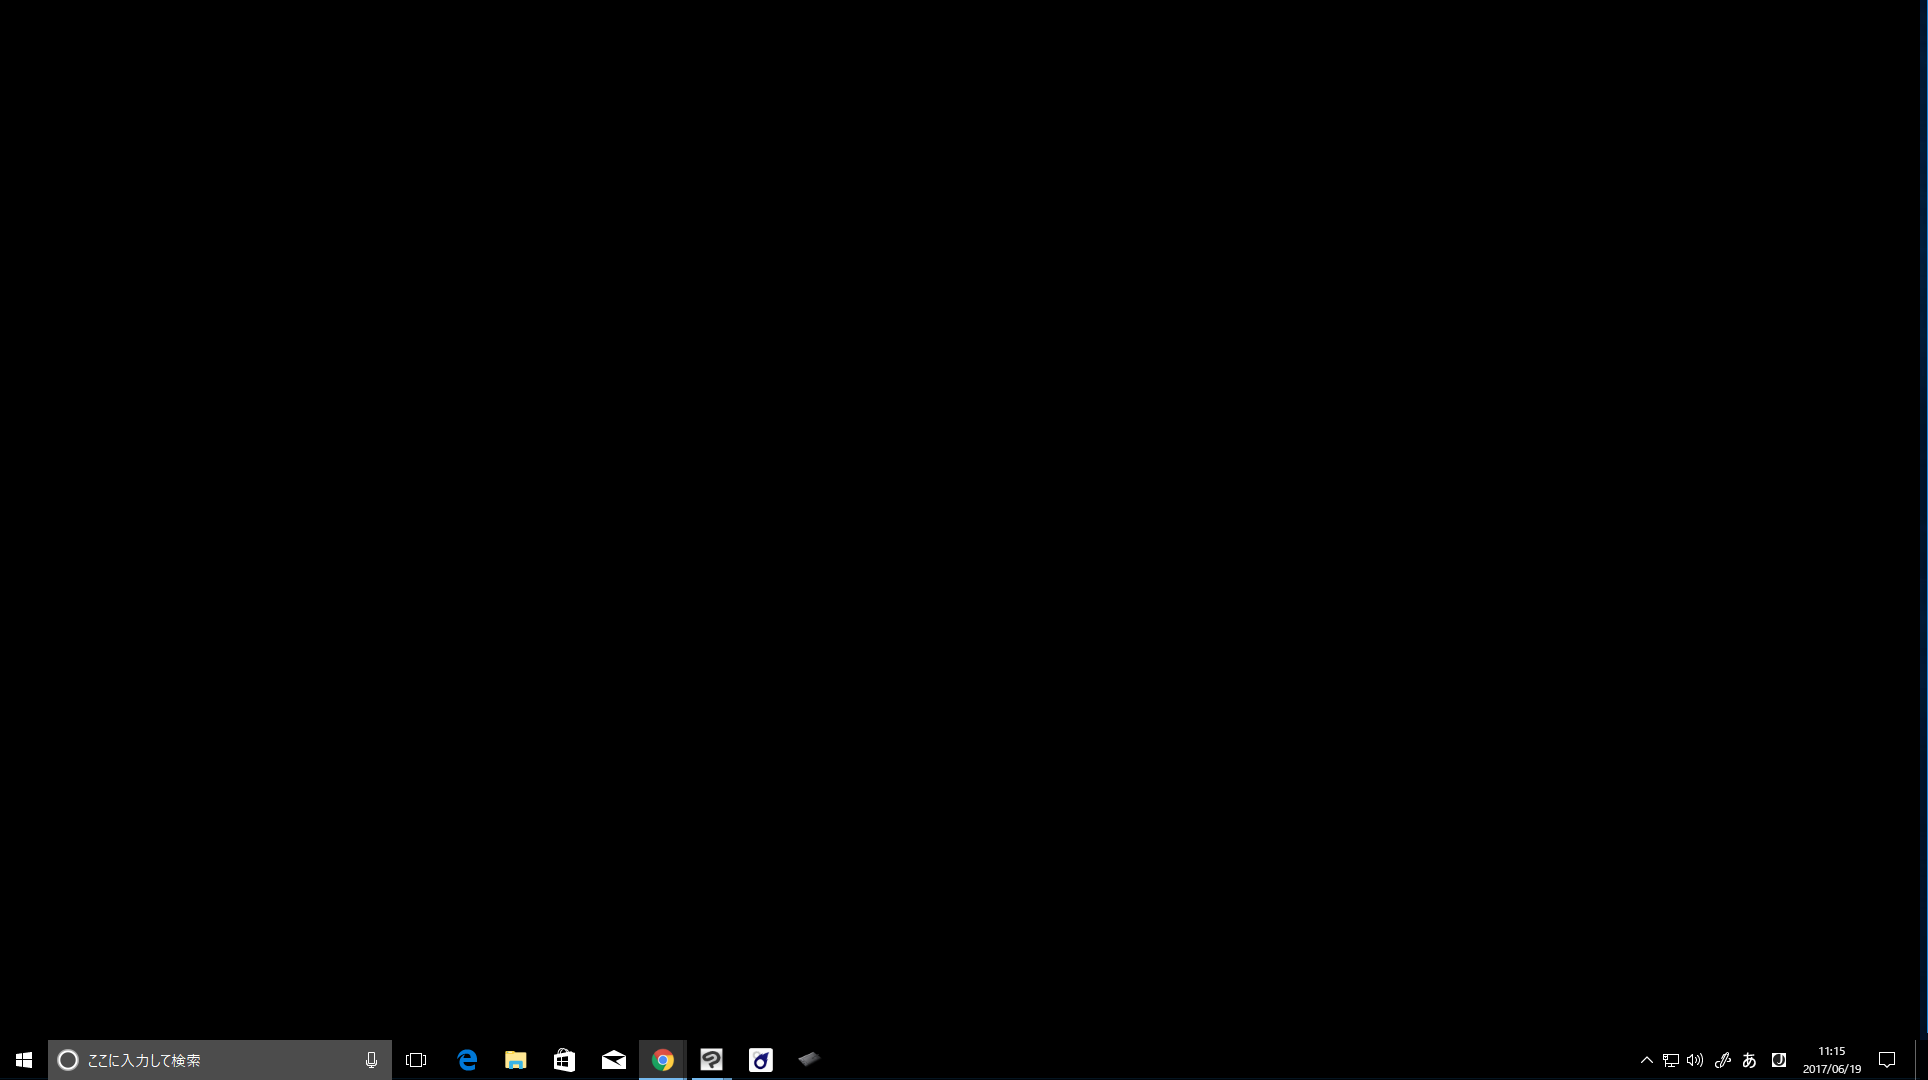
Task: Click the J IME tray icon
Action: pos(1778,1060)
